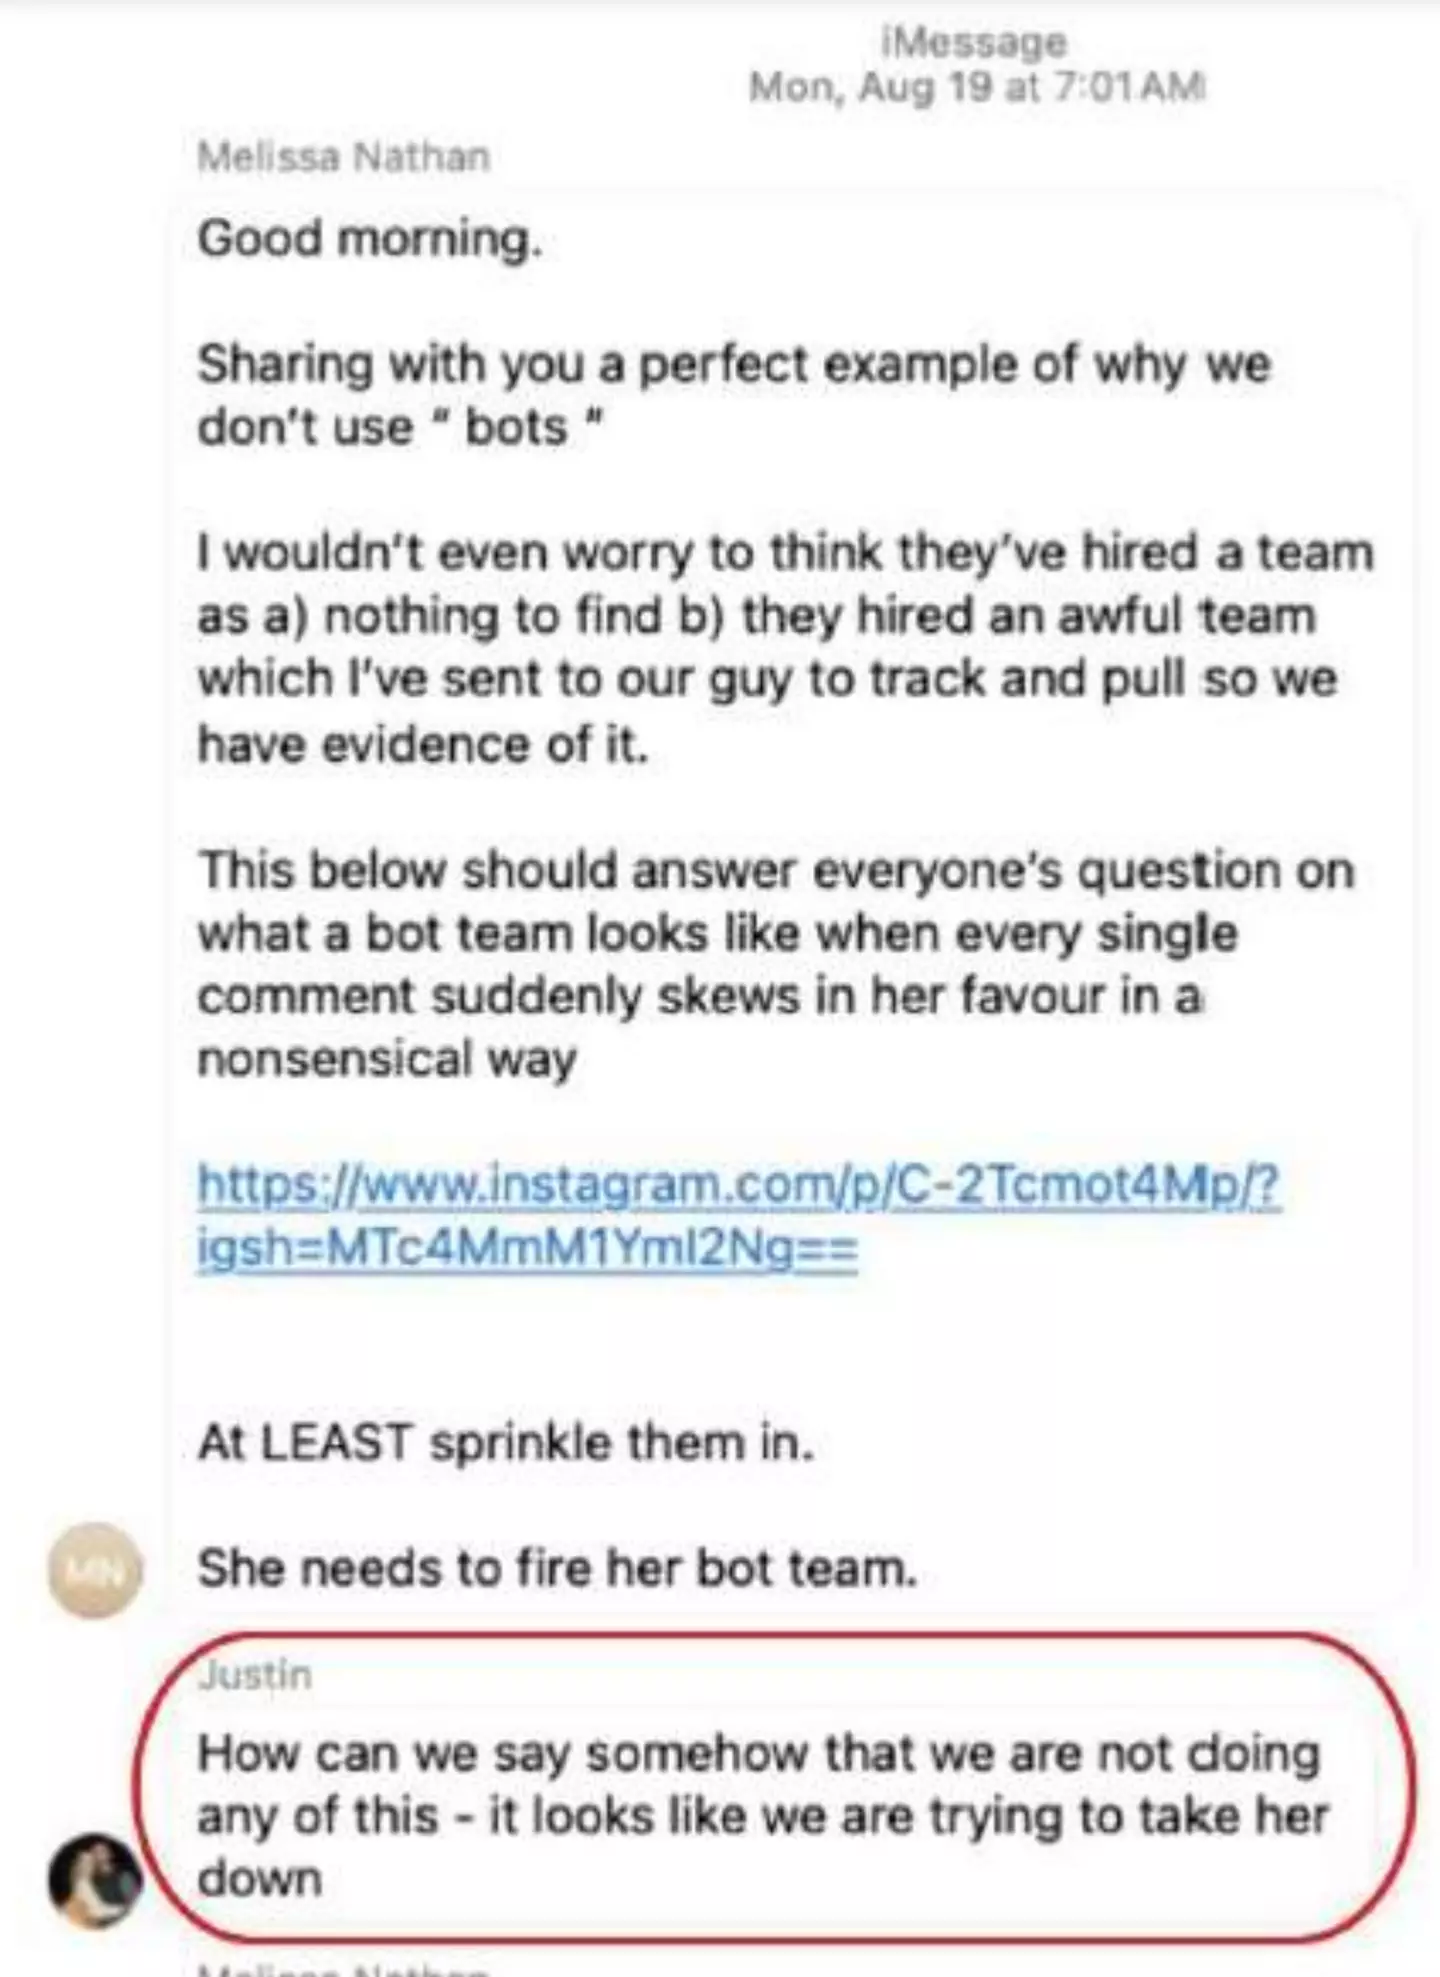Click the "I wouldn't even worry" line

[785, 553]
